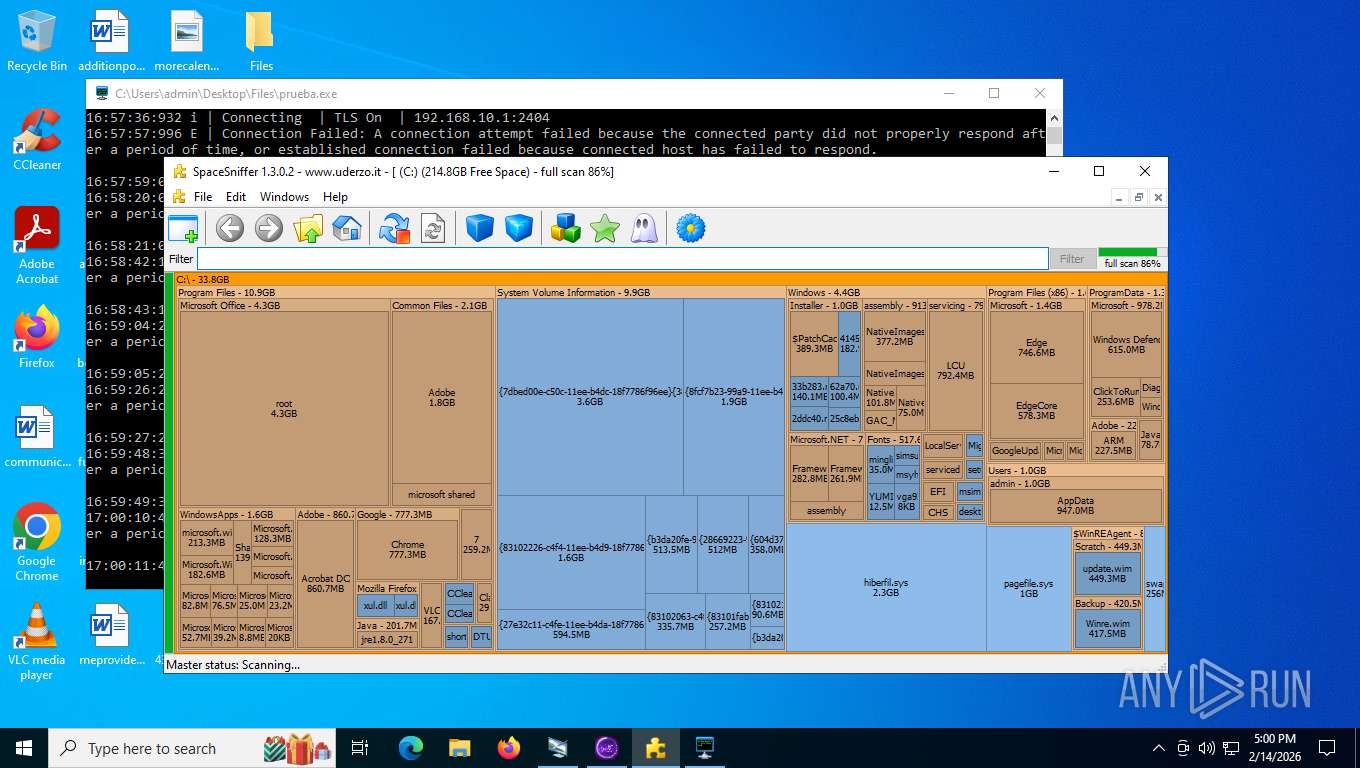
Task: Open the Google Chrome desktop shortcut
Action: click(37, 541)
